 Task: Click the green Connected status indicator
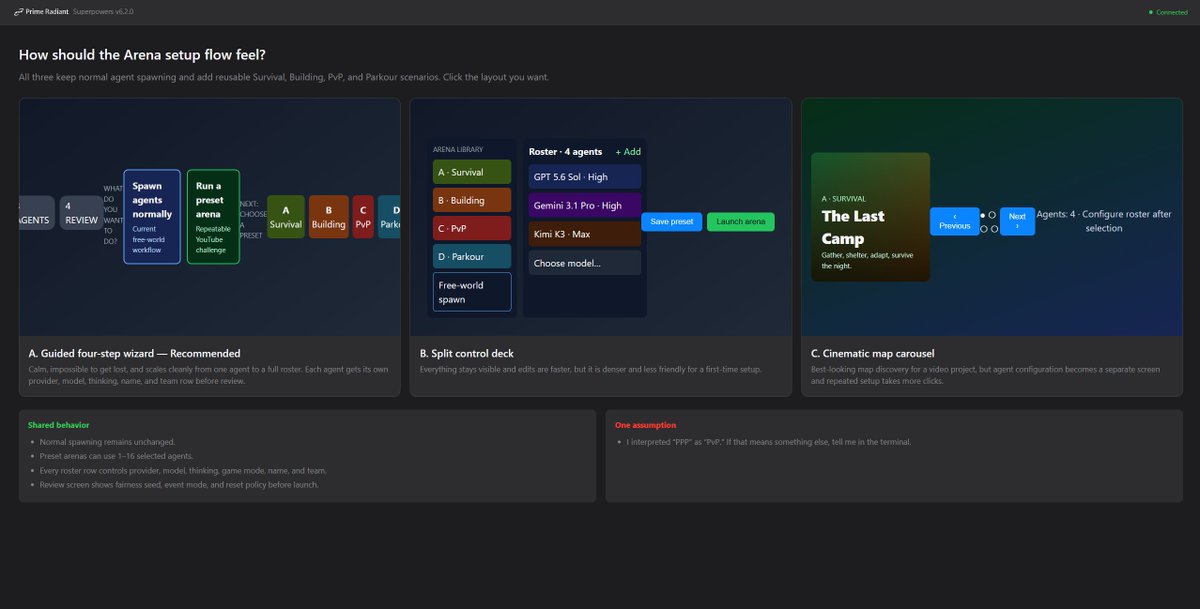tap(1168, 12)
